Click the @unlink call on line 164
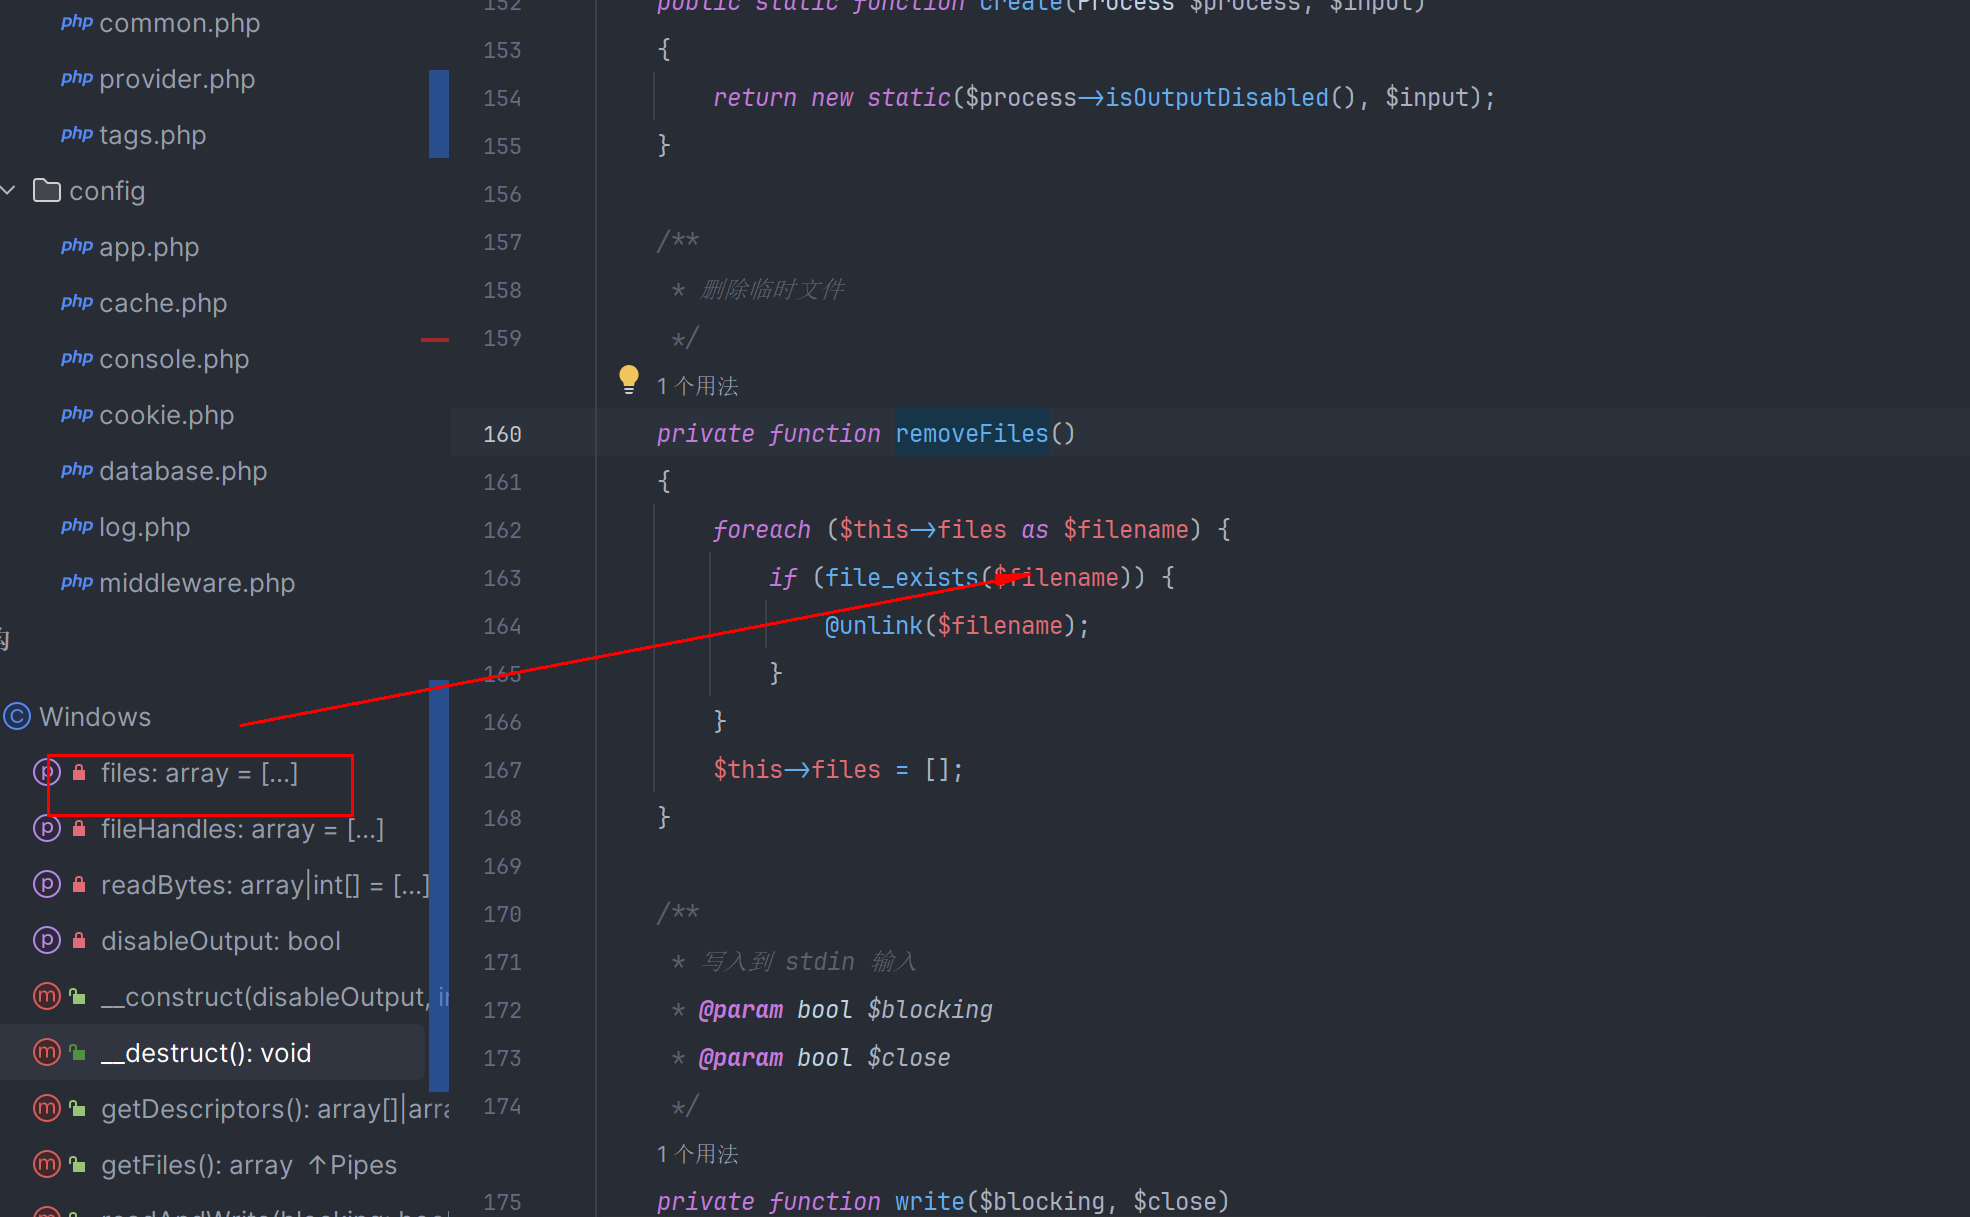Viewport: 1970px width, 1217px height. point(873,625)
